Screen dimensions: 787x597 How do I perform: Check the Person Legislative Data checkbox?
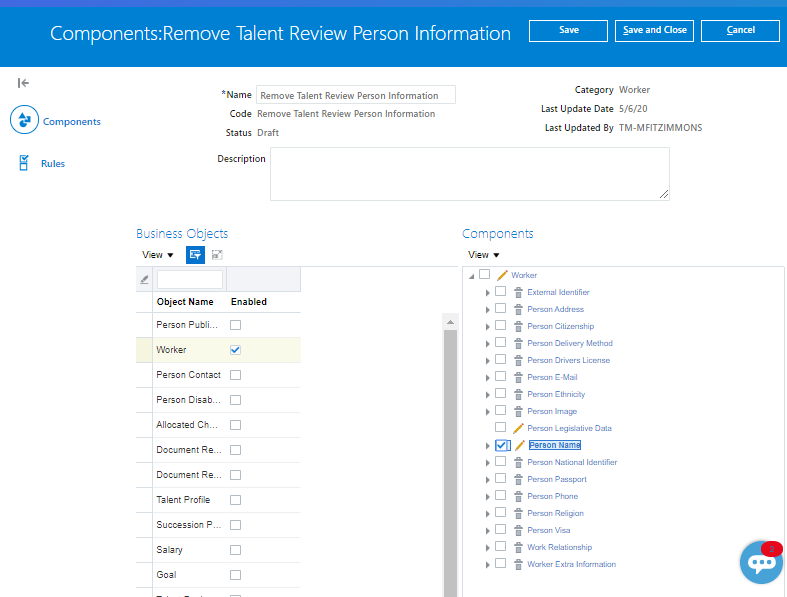[x=500, y=427]
